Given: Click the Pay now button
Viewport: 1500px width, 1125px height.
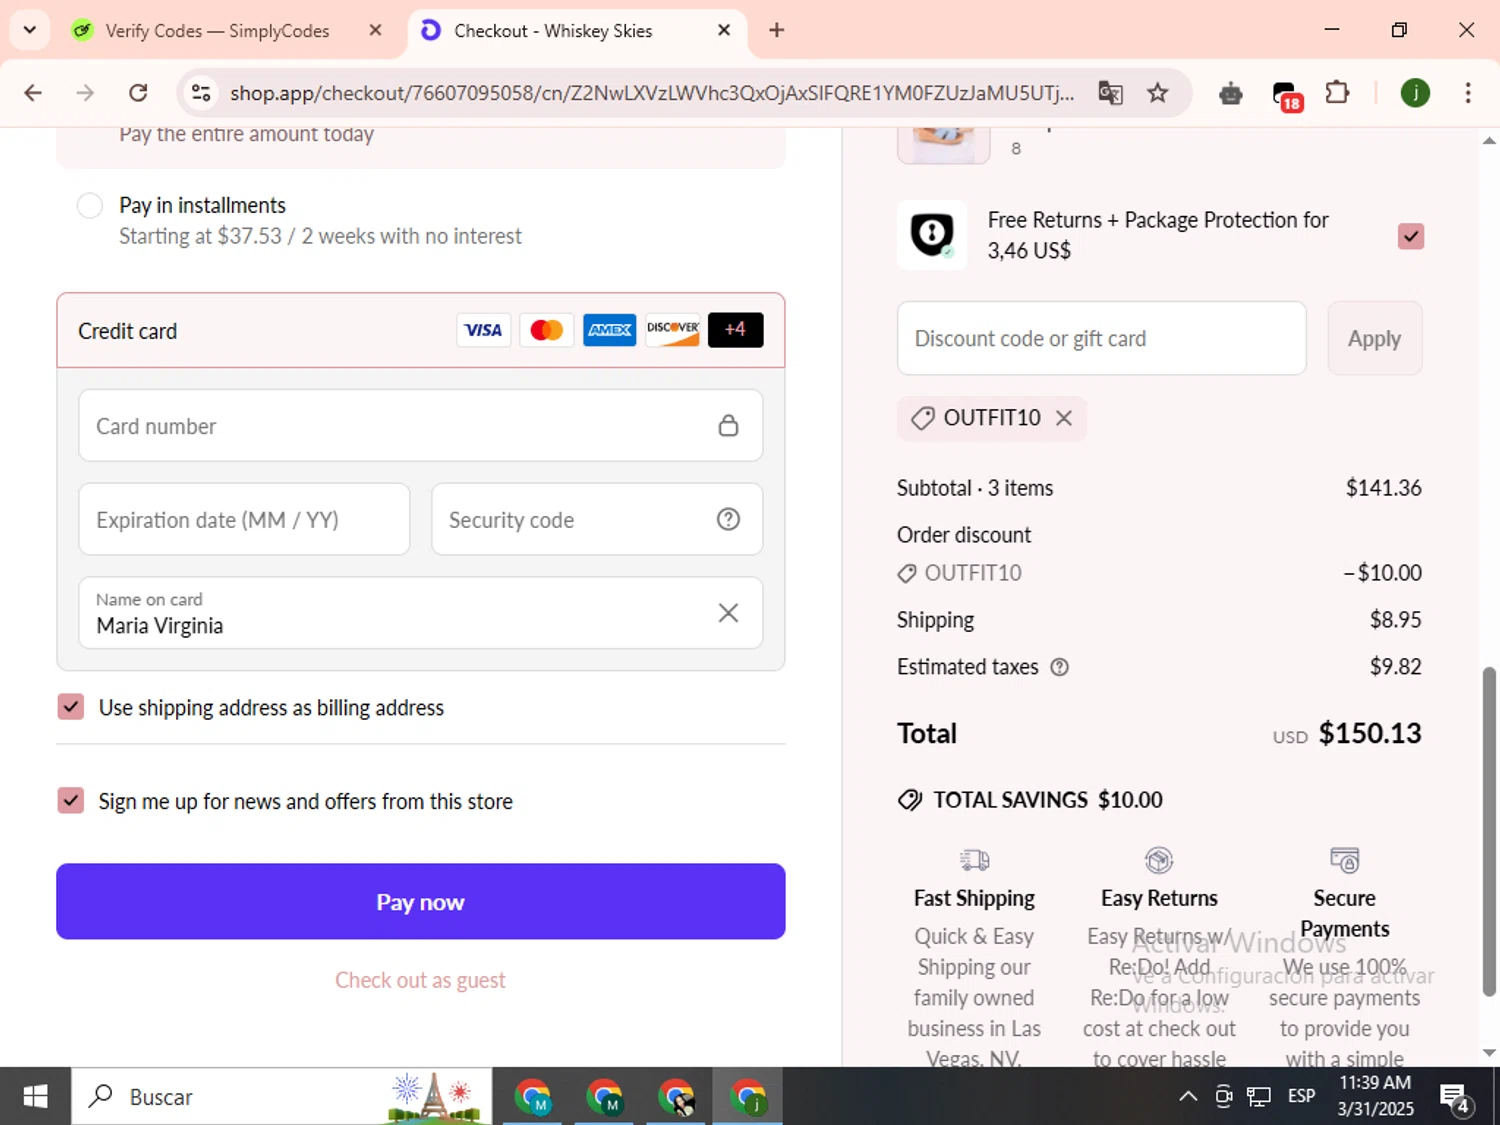Looking at the screenshot, I should pyautogui.click(x=420, y=902).
